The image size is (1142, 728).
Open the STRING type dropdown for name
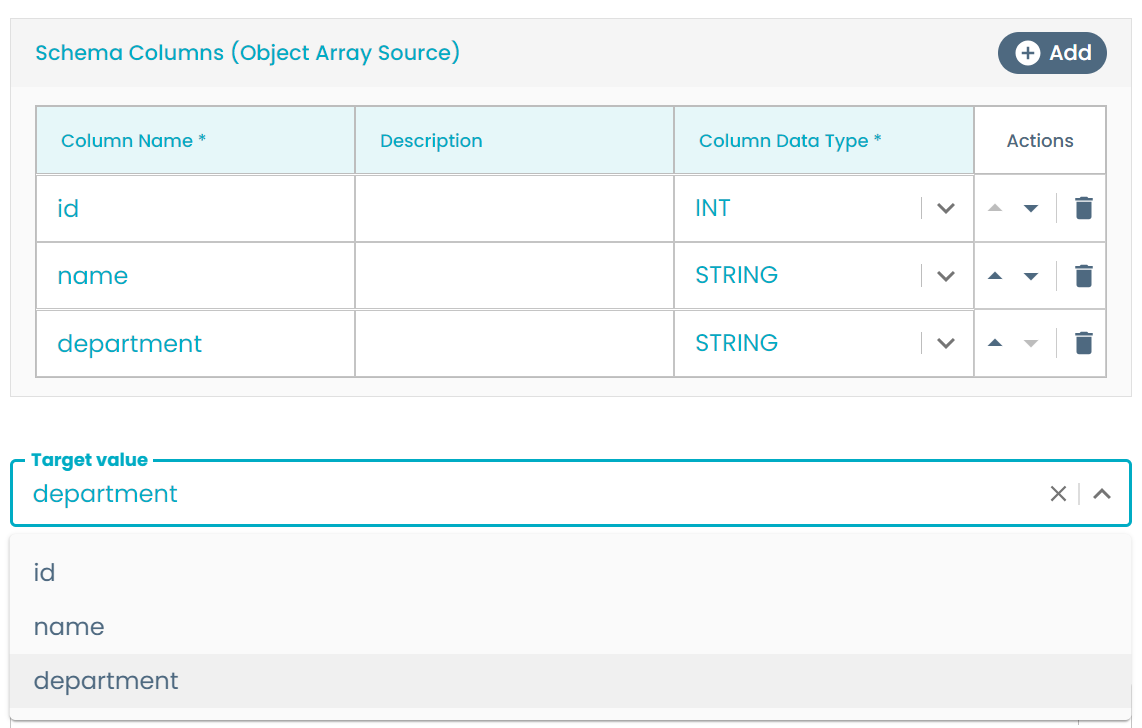coord(945,275)
